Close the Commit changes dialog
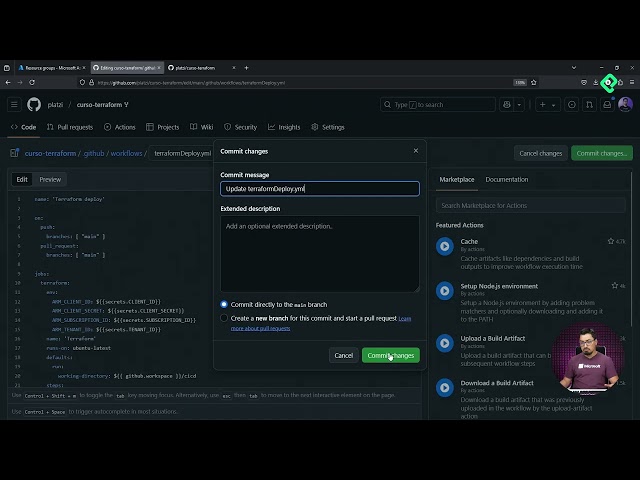 coord(416,151)
